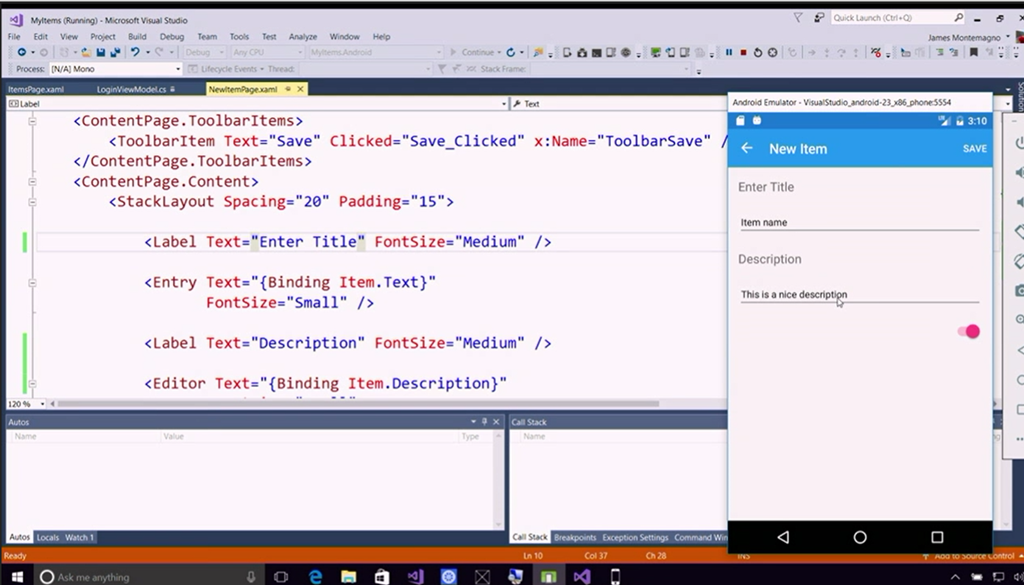This screenshot has height=585, width=1024.
Task: Tap the Android Recents square button
Action: tap(937, 537)
